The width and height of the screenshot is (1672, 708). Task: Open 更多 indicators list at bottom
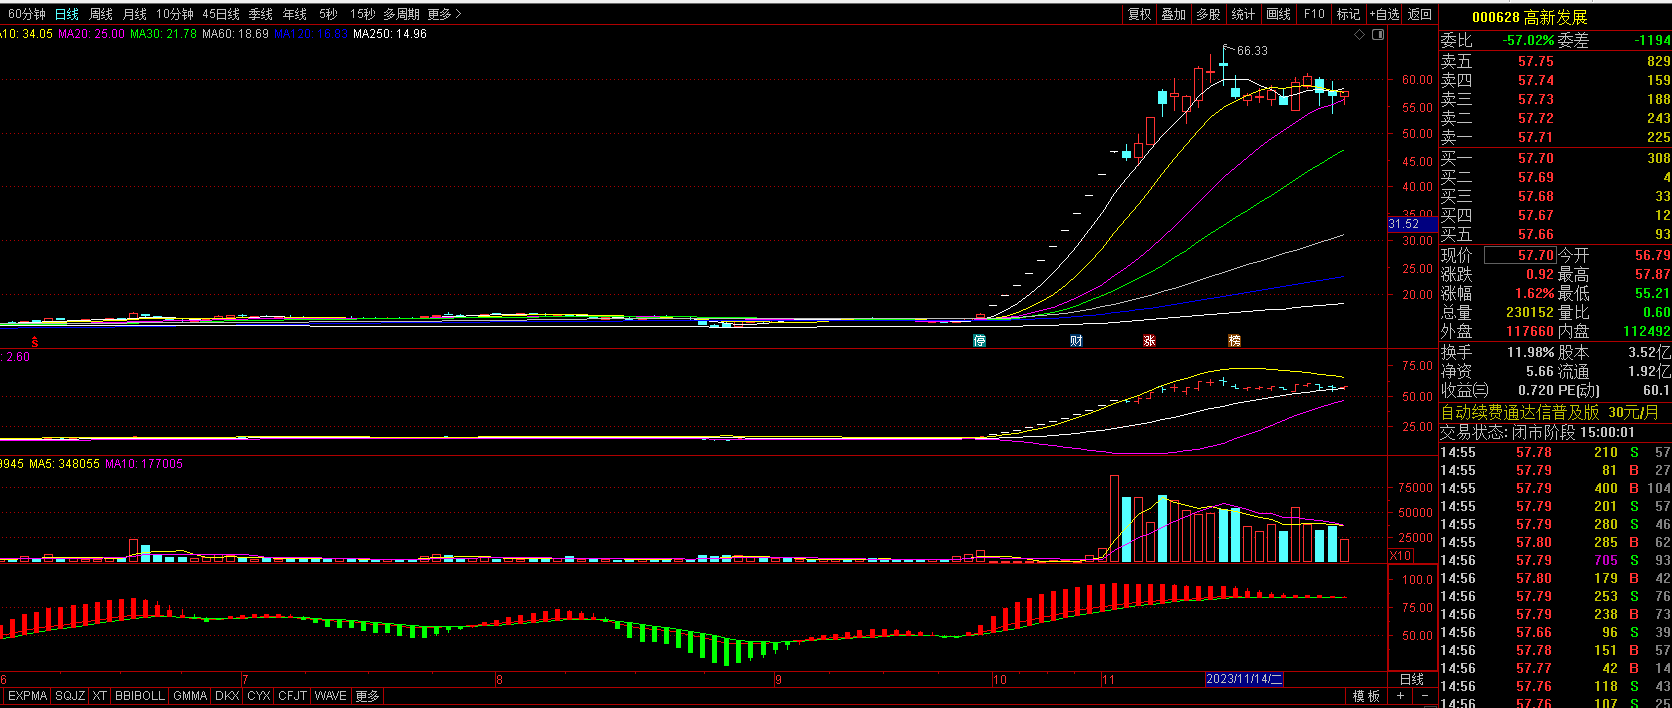tap(367, 696)
